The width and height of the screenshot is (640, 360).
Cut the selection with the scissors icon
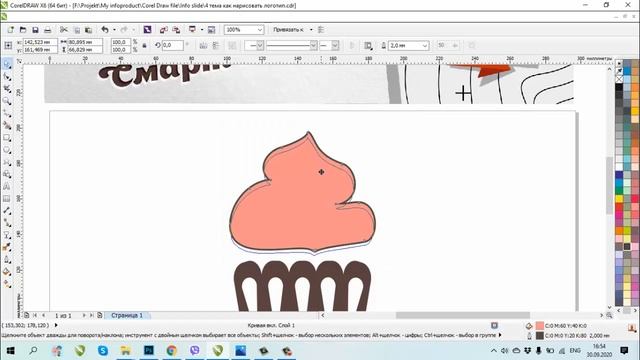[64, 30]
